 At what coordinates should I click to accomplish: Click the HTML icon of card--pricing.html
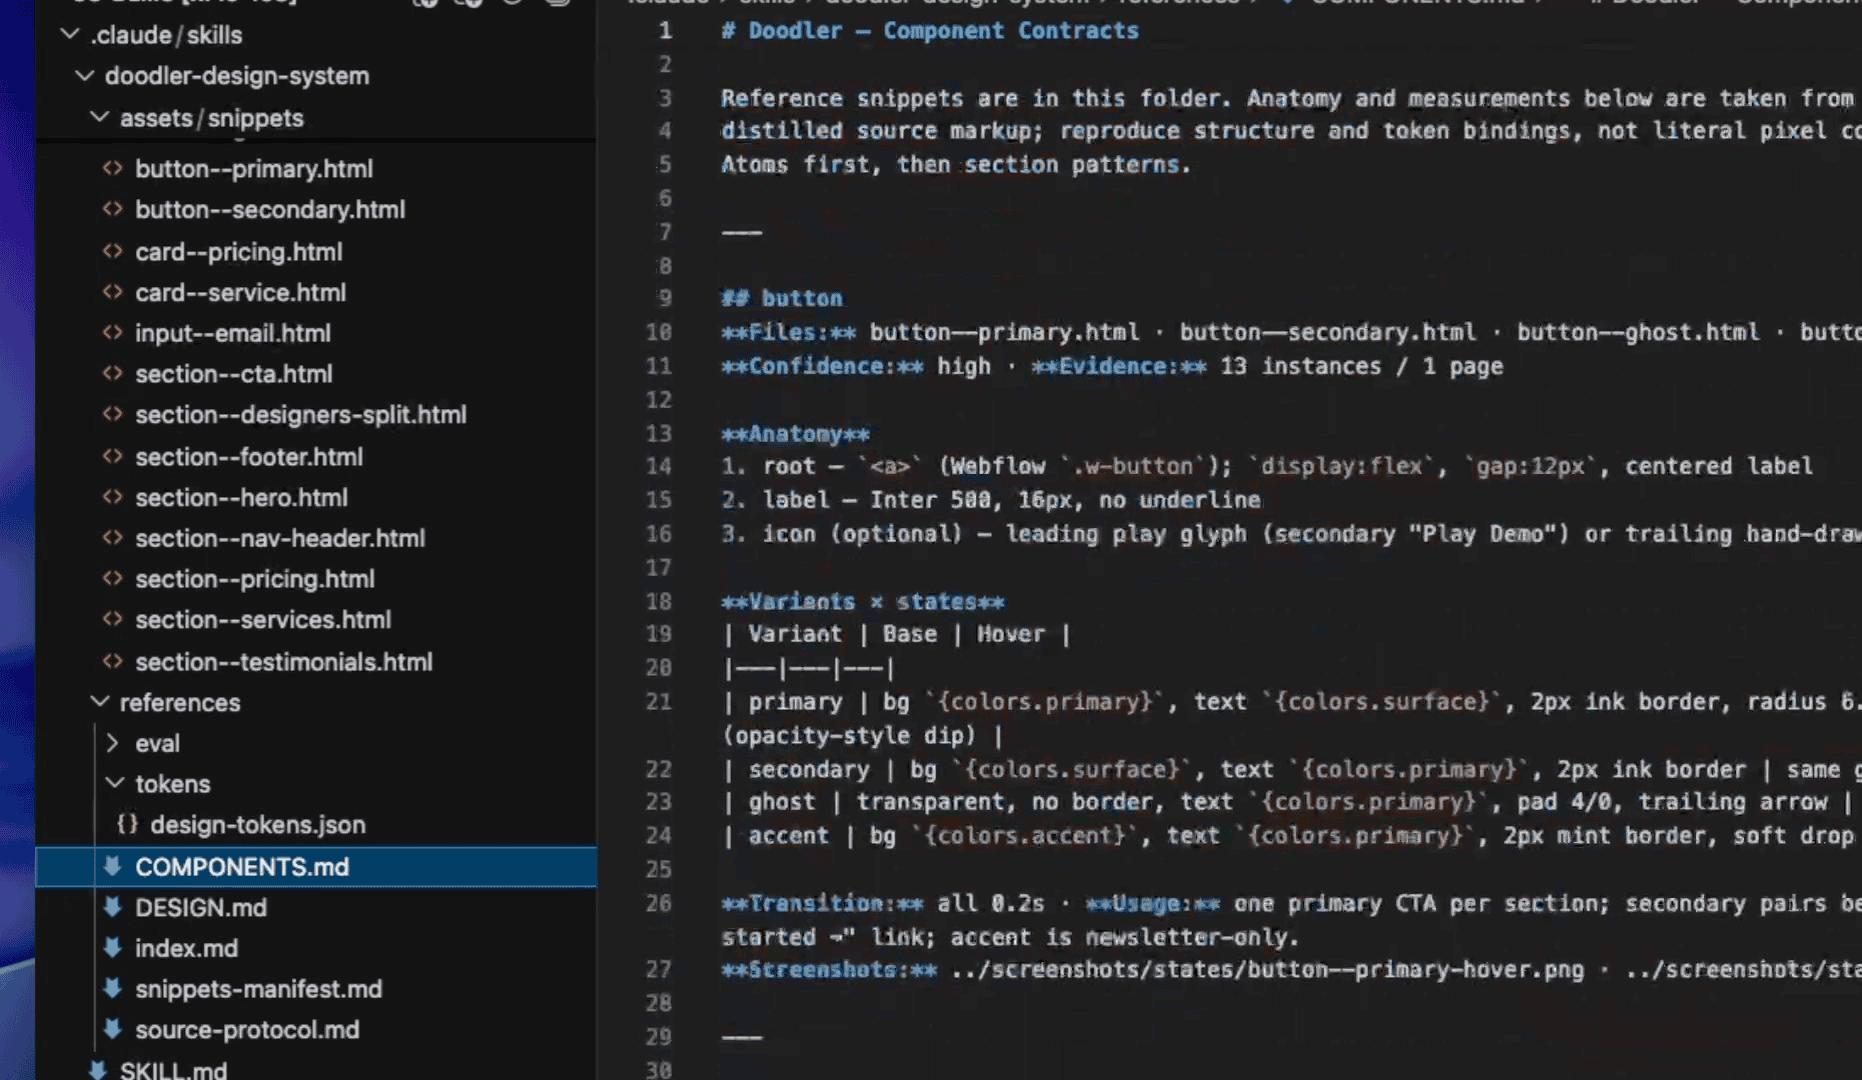pyautogui.click(x=113, y=251)
